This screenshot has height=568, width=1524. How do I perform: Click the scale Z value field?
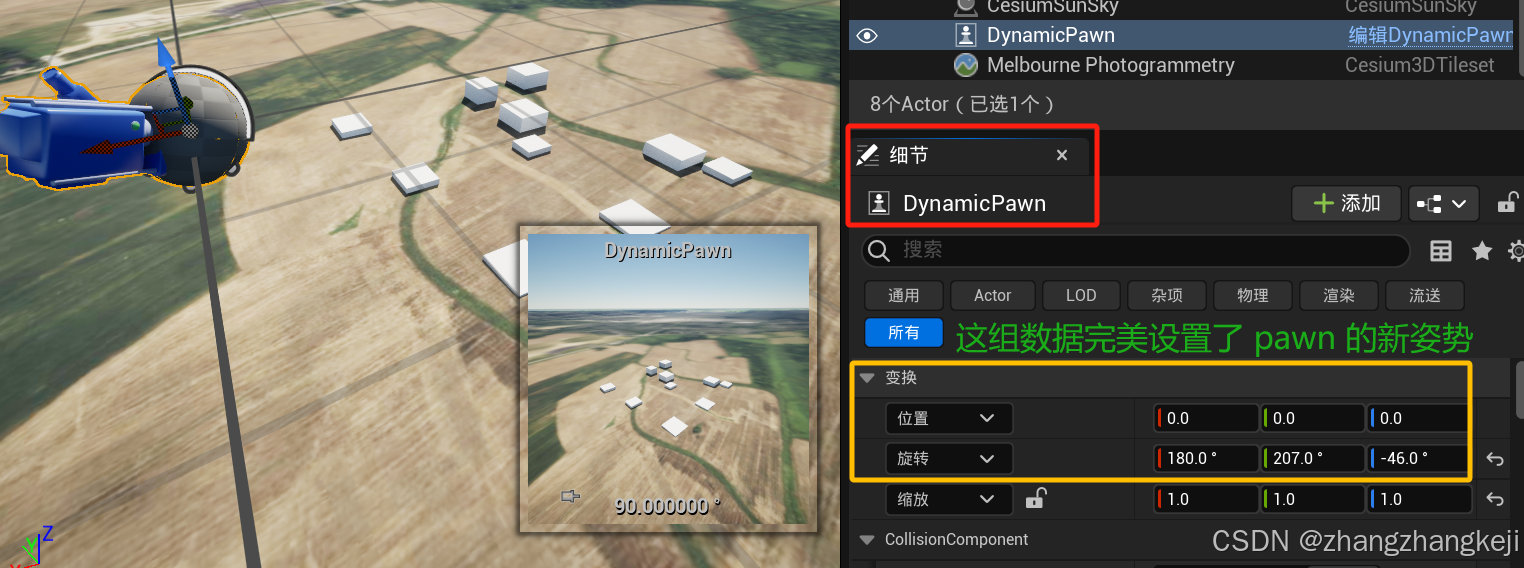1418,498
